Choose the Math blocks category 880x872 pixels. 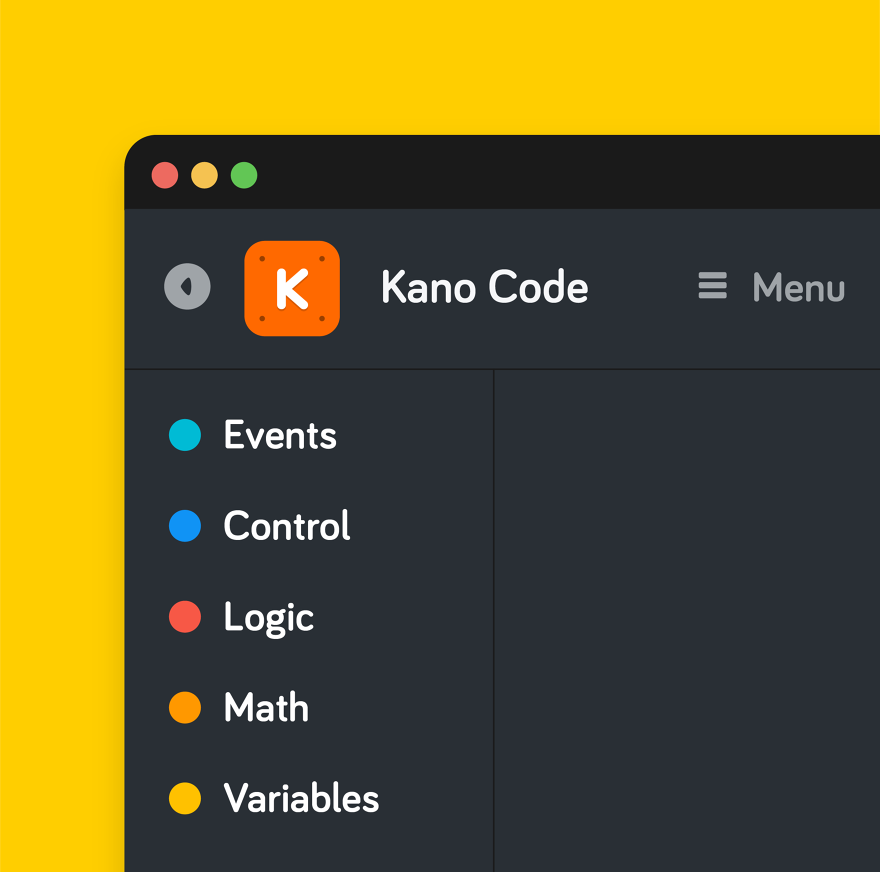(266, 708)
